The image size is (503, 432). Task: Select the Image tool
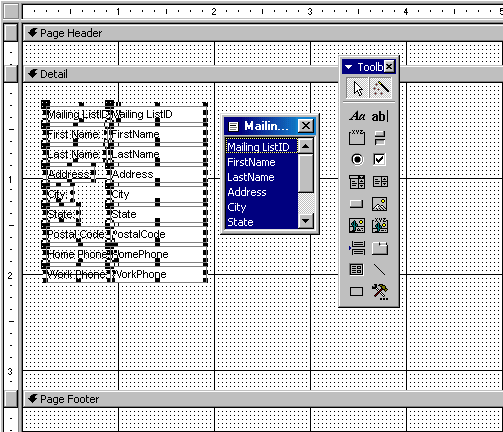point(380,204)
